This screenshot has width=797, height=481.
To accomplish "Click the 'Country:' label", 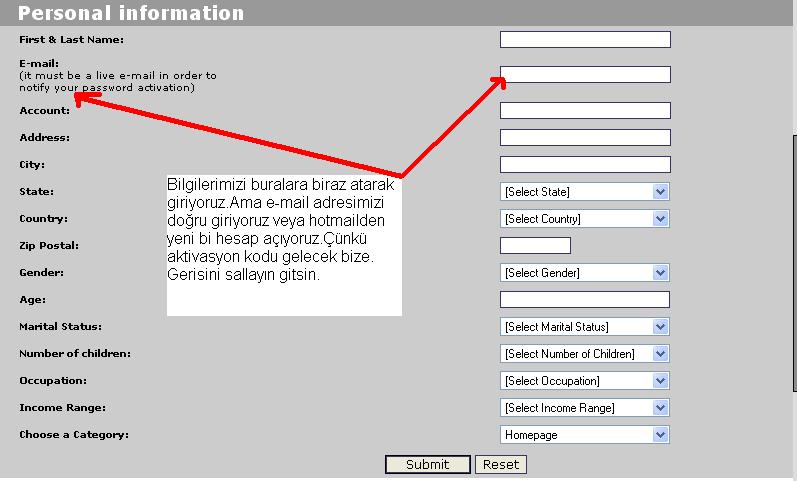I will (43, 219).
